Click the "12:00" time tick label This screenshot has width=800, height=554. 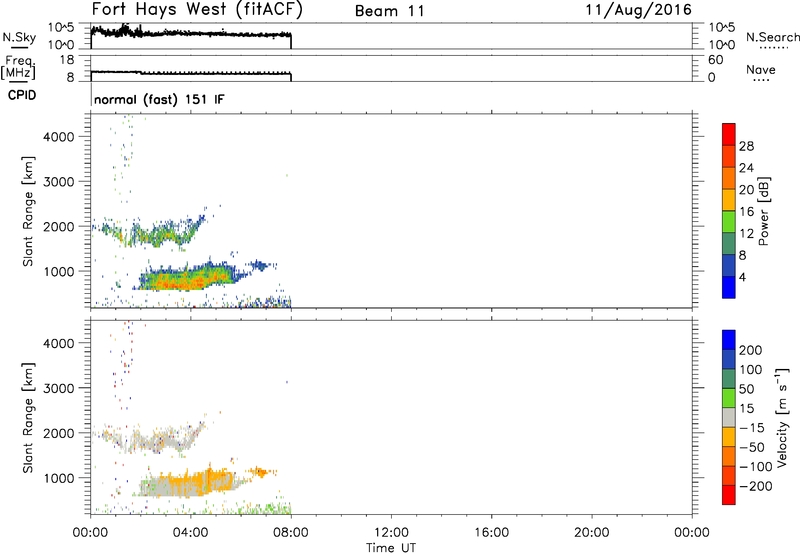point(391,533)
